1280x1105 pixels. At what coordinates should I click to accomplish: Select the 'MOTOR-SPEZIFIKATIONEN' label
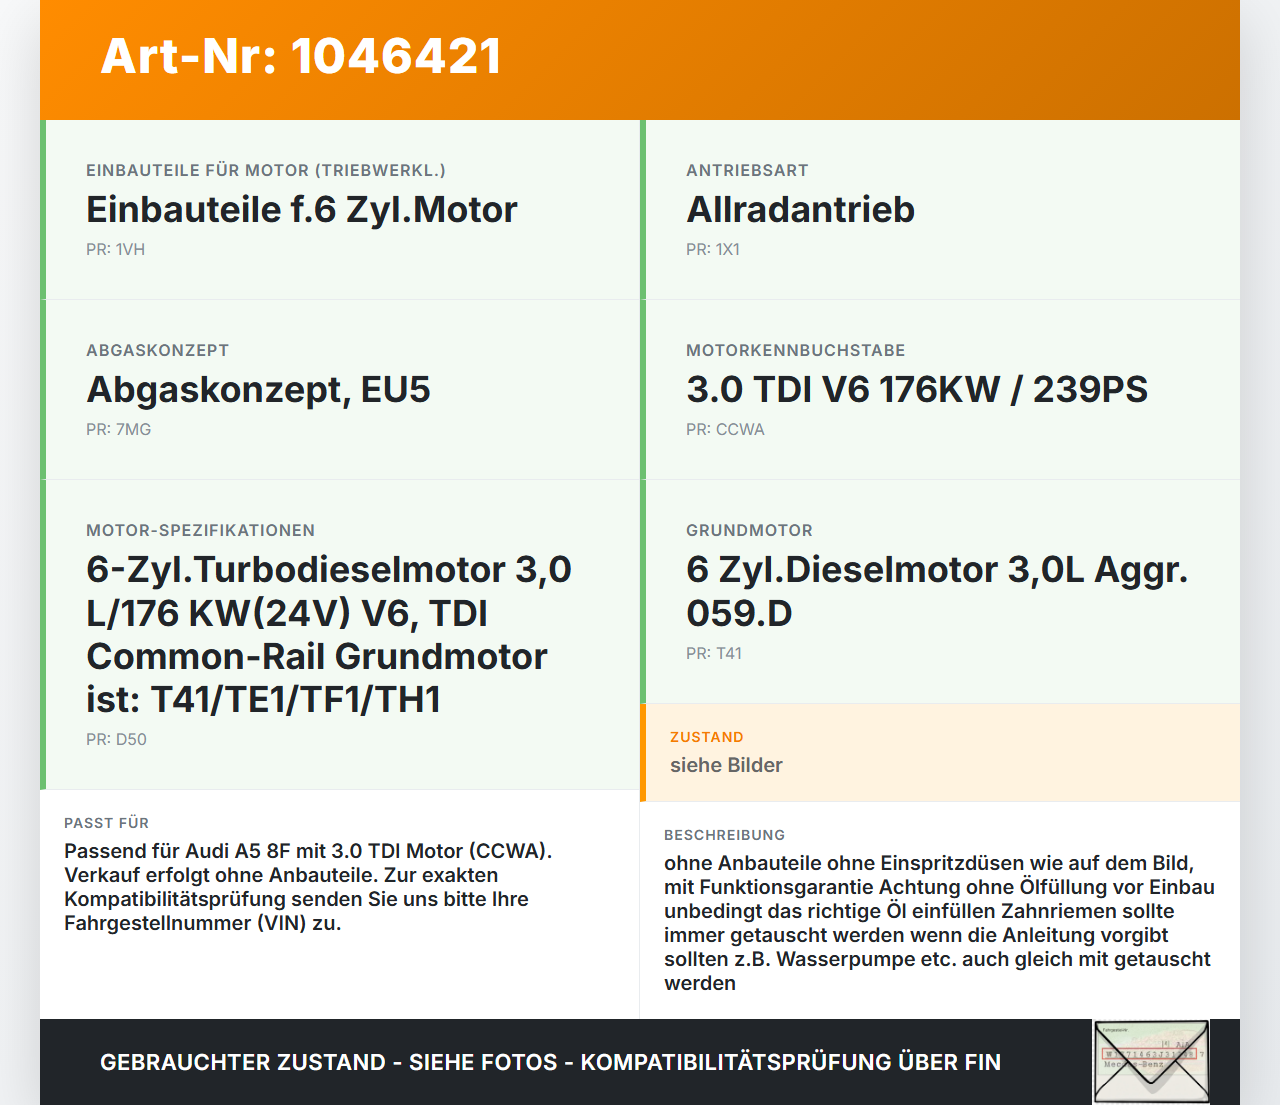click(x=200, y=530)
